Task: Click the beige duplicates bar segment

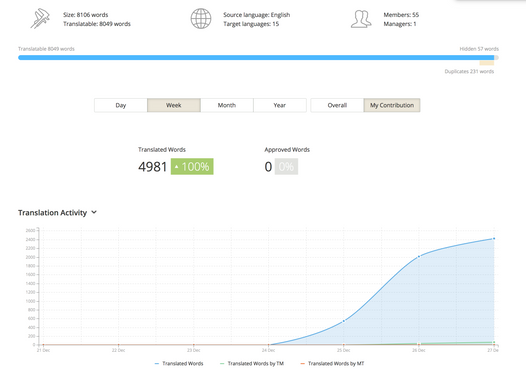Action: 486,63
